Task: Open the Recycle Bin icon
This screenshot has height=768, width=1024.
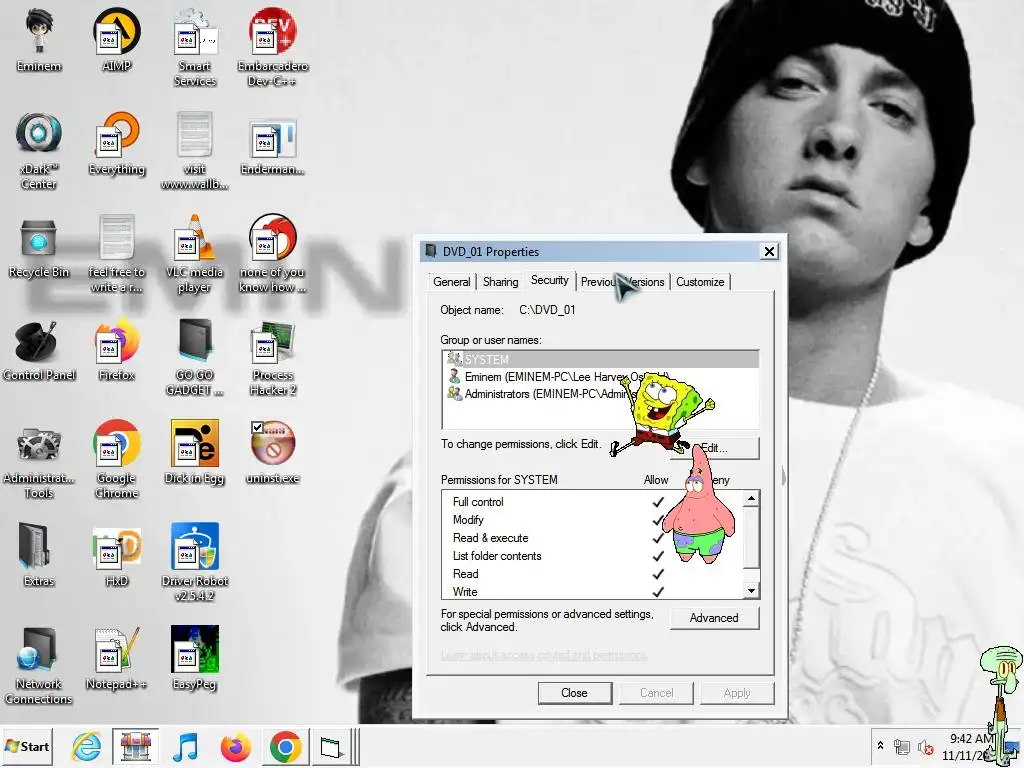Action: [39, 247]
